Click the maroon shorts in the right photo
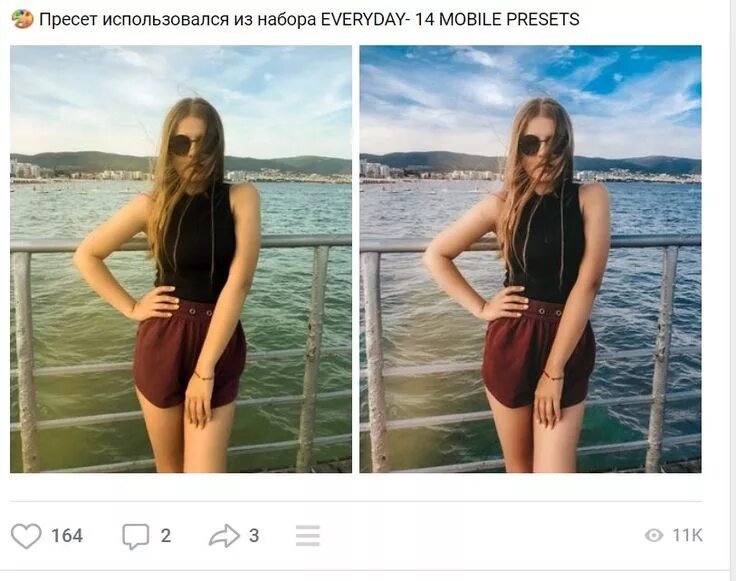Image resolution: width=736 pixels, height=581 pixels. coord(538,355)
